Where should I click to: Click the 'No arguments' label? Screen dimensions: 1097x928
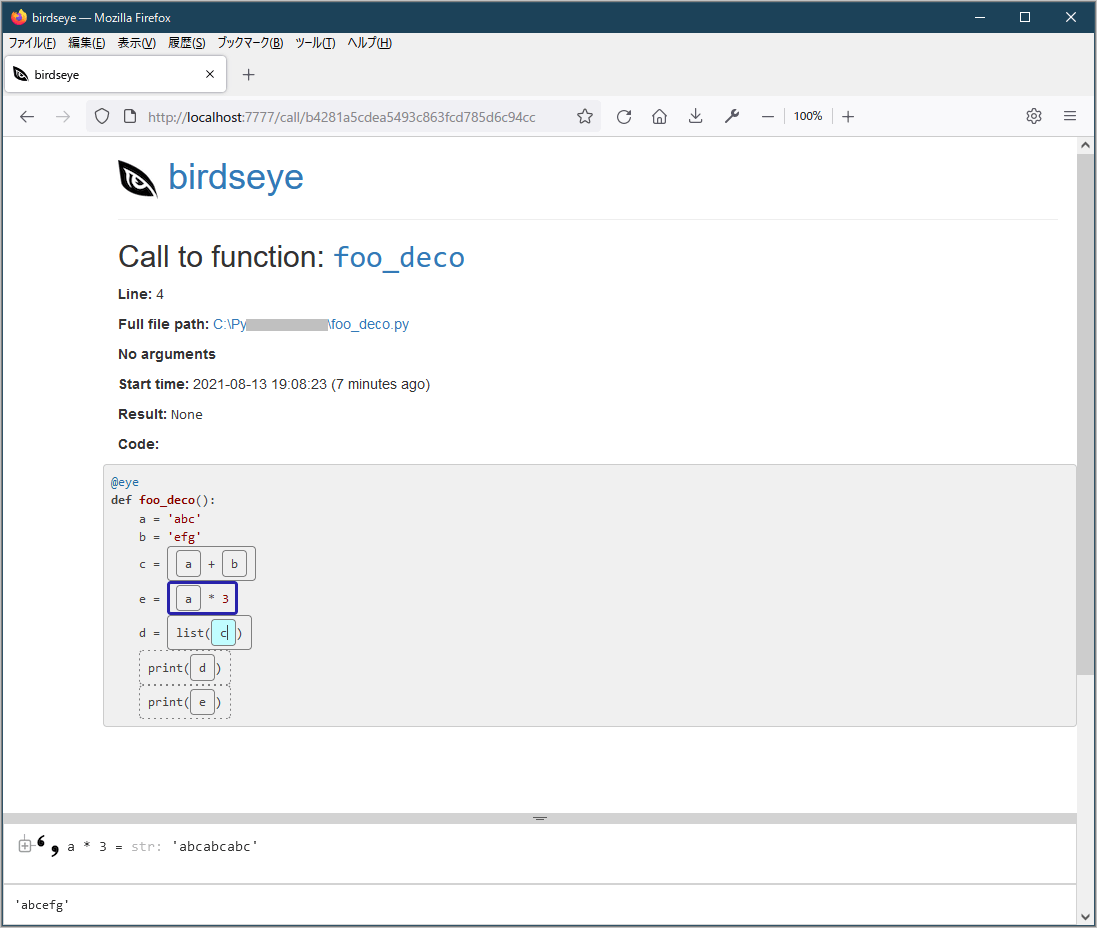(x=167, y=354)
